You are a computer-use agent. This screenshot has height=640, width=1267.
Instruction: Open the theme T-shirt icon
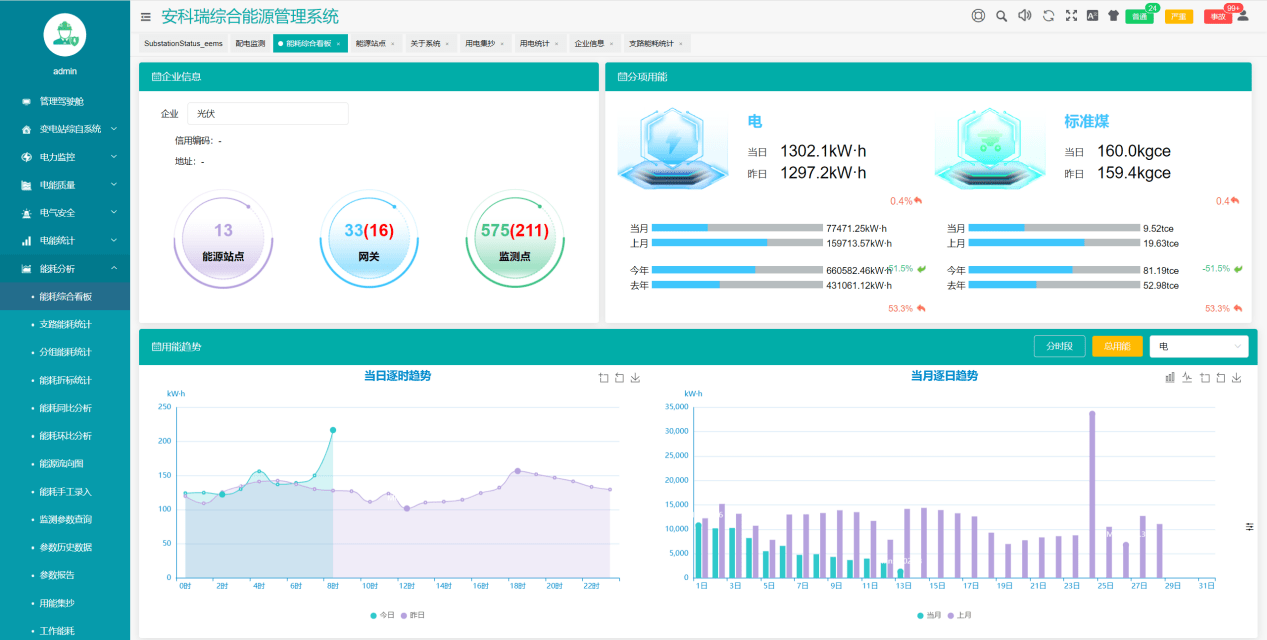1113,16
